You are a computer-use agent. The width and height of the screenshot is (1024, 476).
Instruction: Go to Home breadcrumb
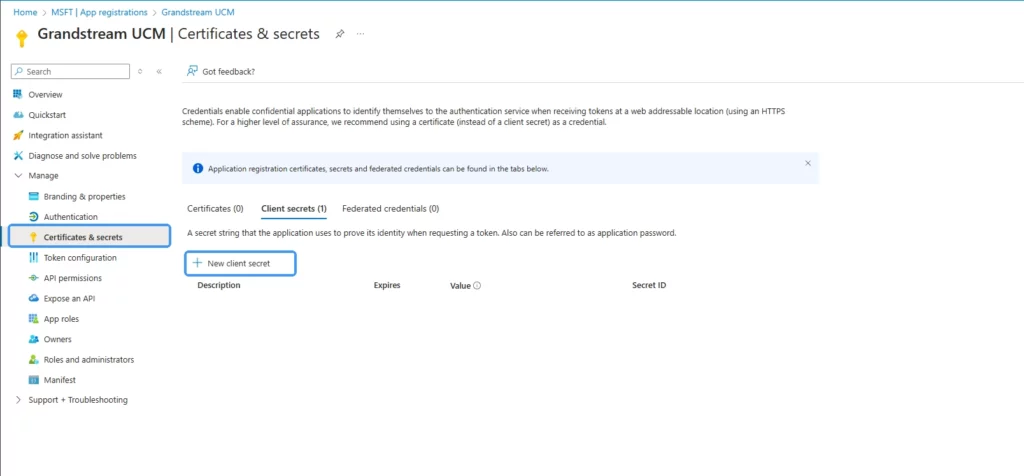click(x=25, y=12)
